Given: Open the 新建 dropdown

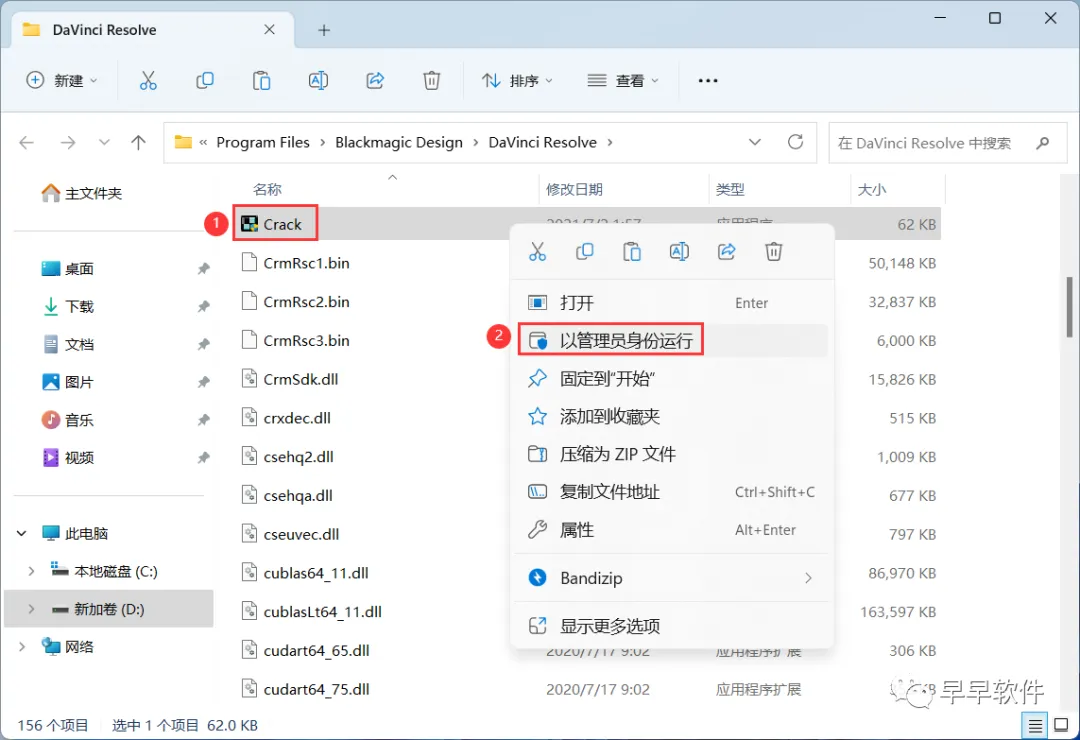Looking at the screenshot, I should pos(62,81).
